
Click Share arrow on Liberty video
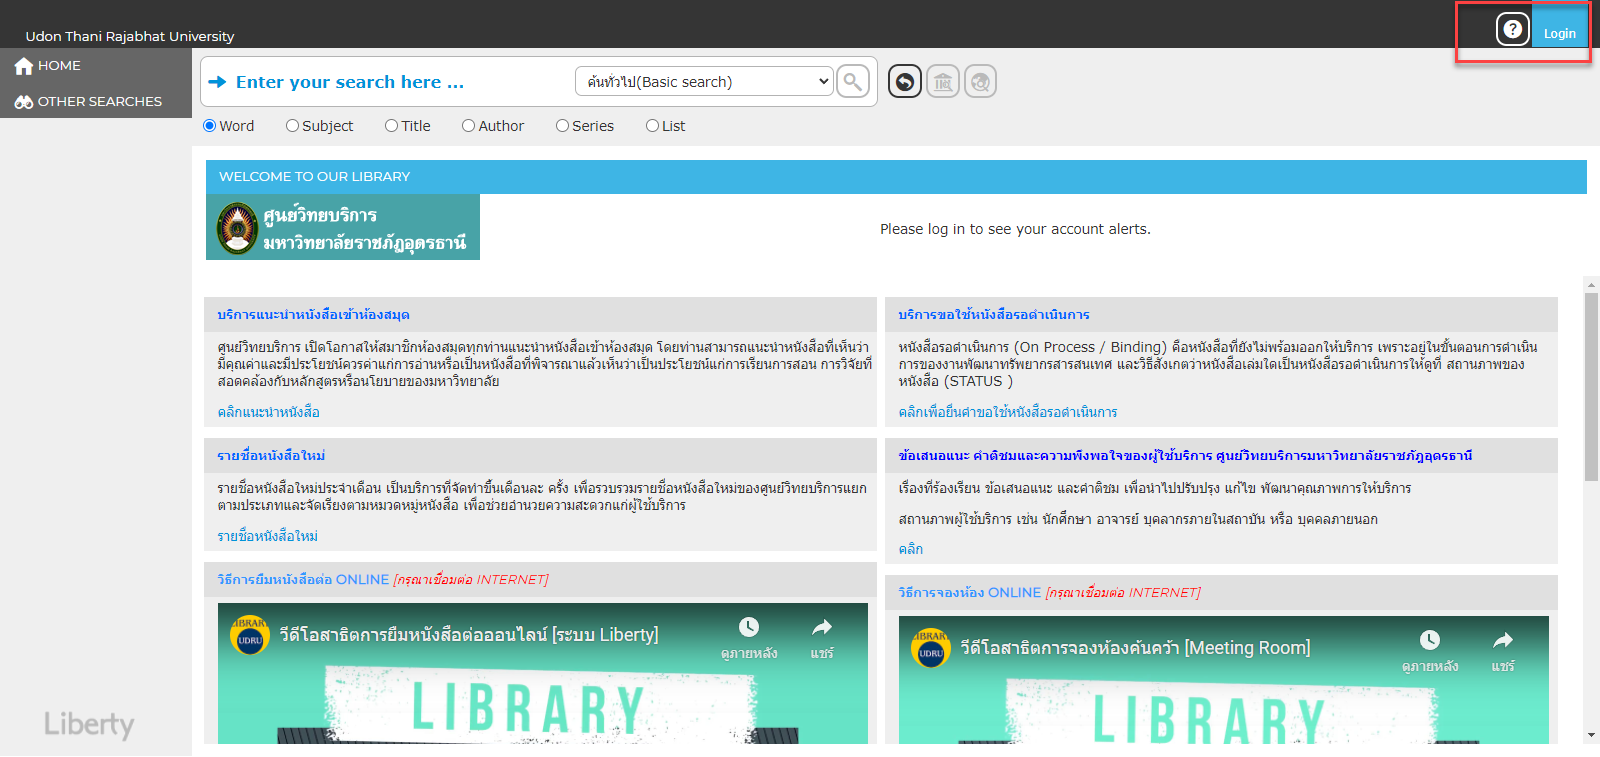click(x=822, y=627)
